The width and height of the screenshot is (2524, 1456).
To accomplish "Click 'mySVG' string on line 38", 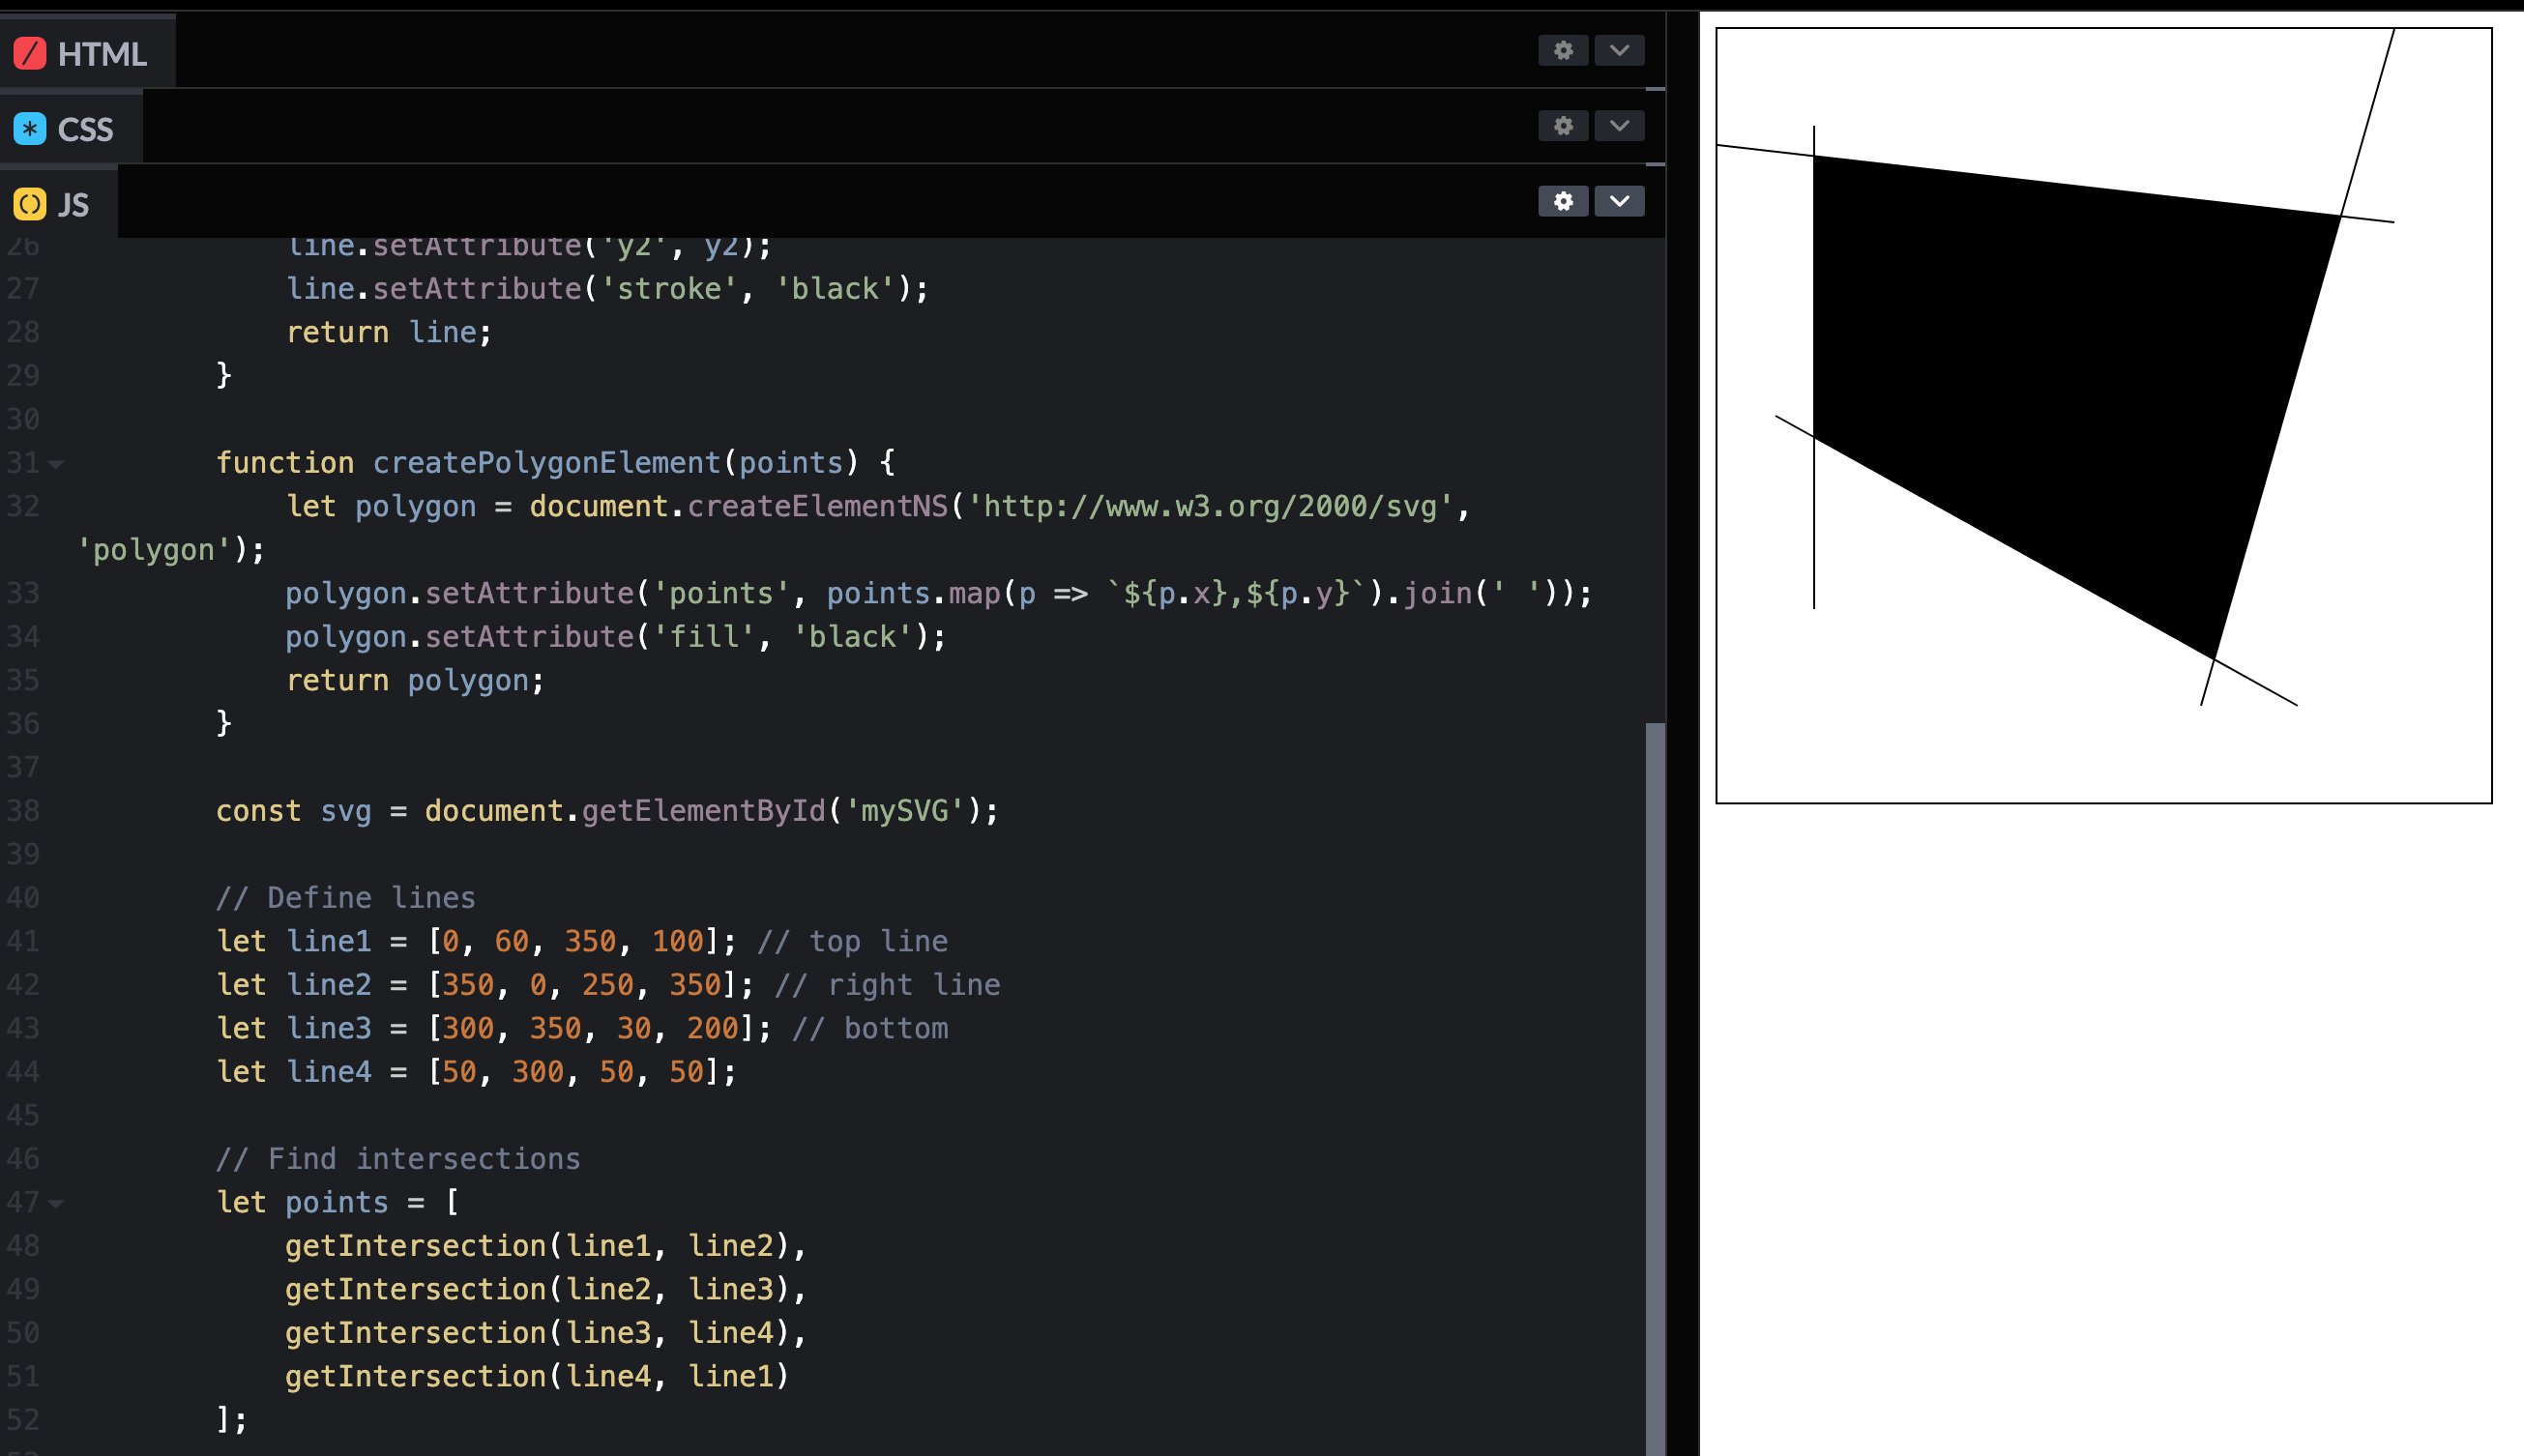I will [x=905, y=811].
